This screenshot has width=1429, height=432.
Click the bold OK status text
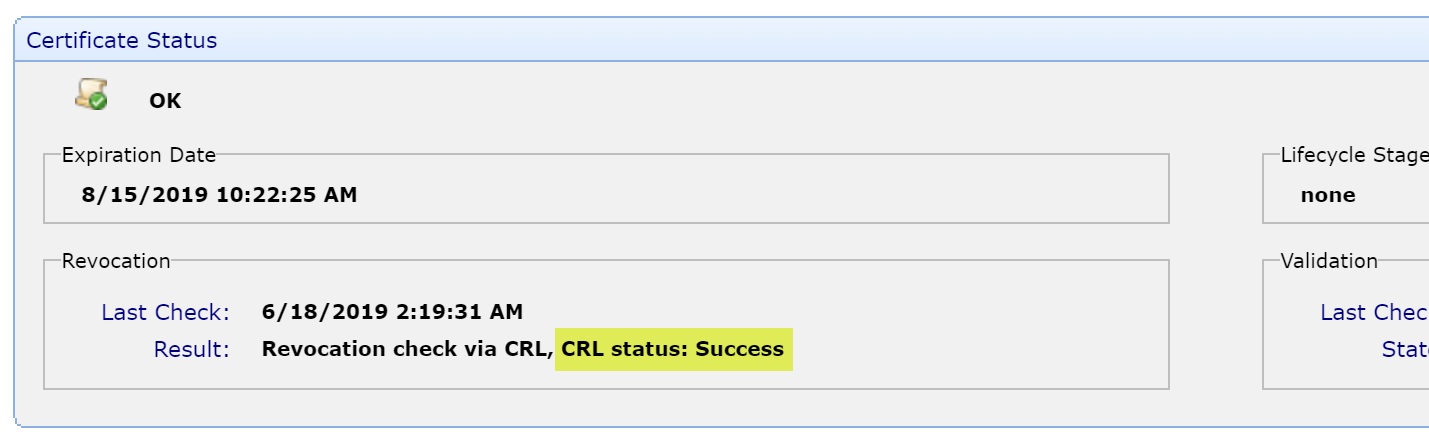pyautogui.click(x=165, y=101)
